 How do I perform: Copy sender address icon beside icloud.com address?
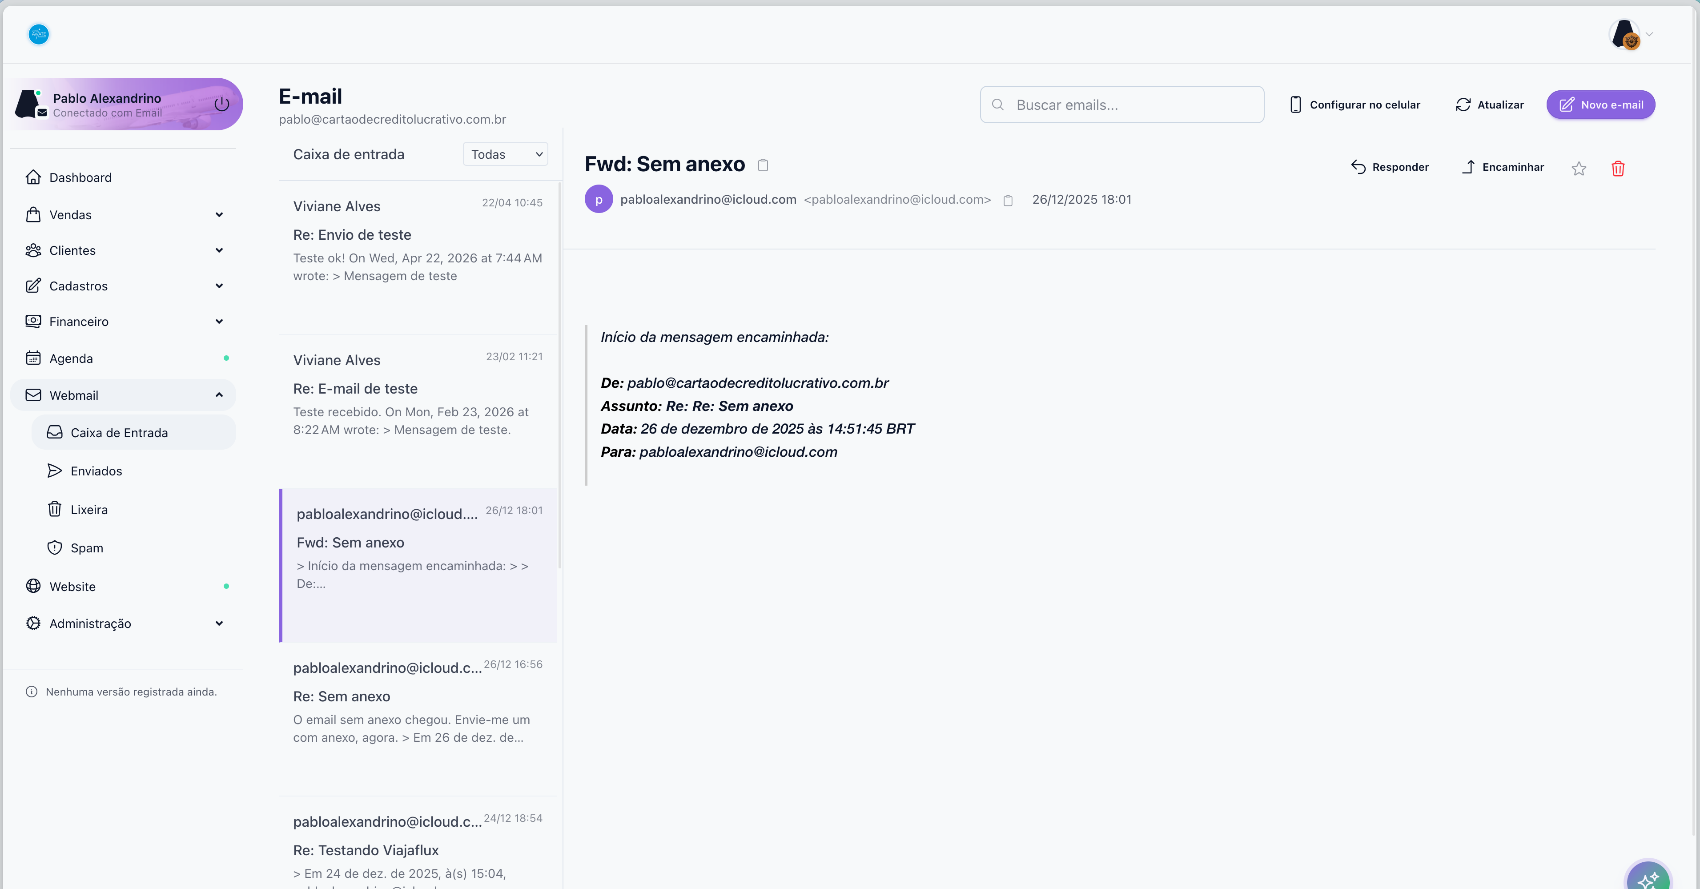(1008, 200)
